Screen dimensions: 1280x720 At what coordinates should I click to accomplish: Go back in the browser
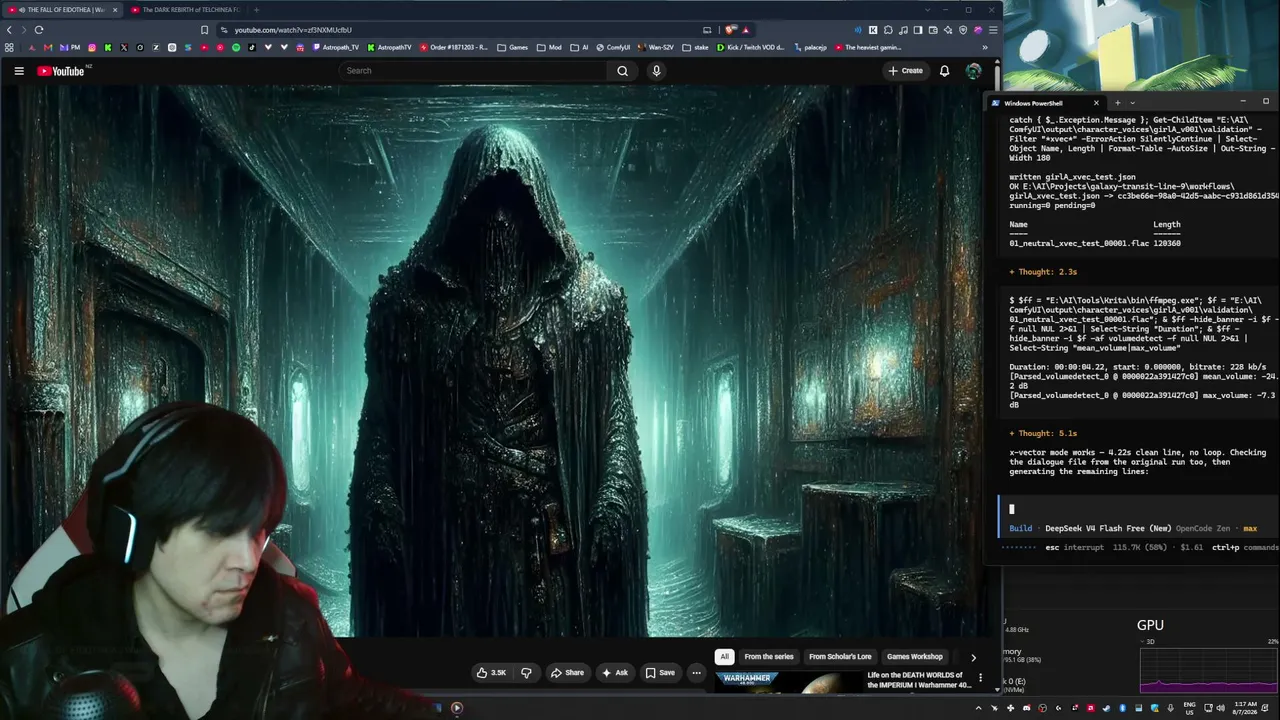point(9,30)
